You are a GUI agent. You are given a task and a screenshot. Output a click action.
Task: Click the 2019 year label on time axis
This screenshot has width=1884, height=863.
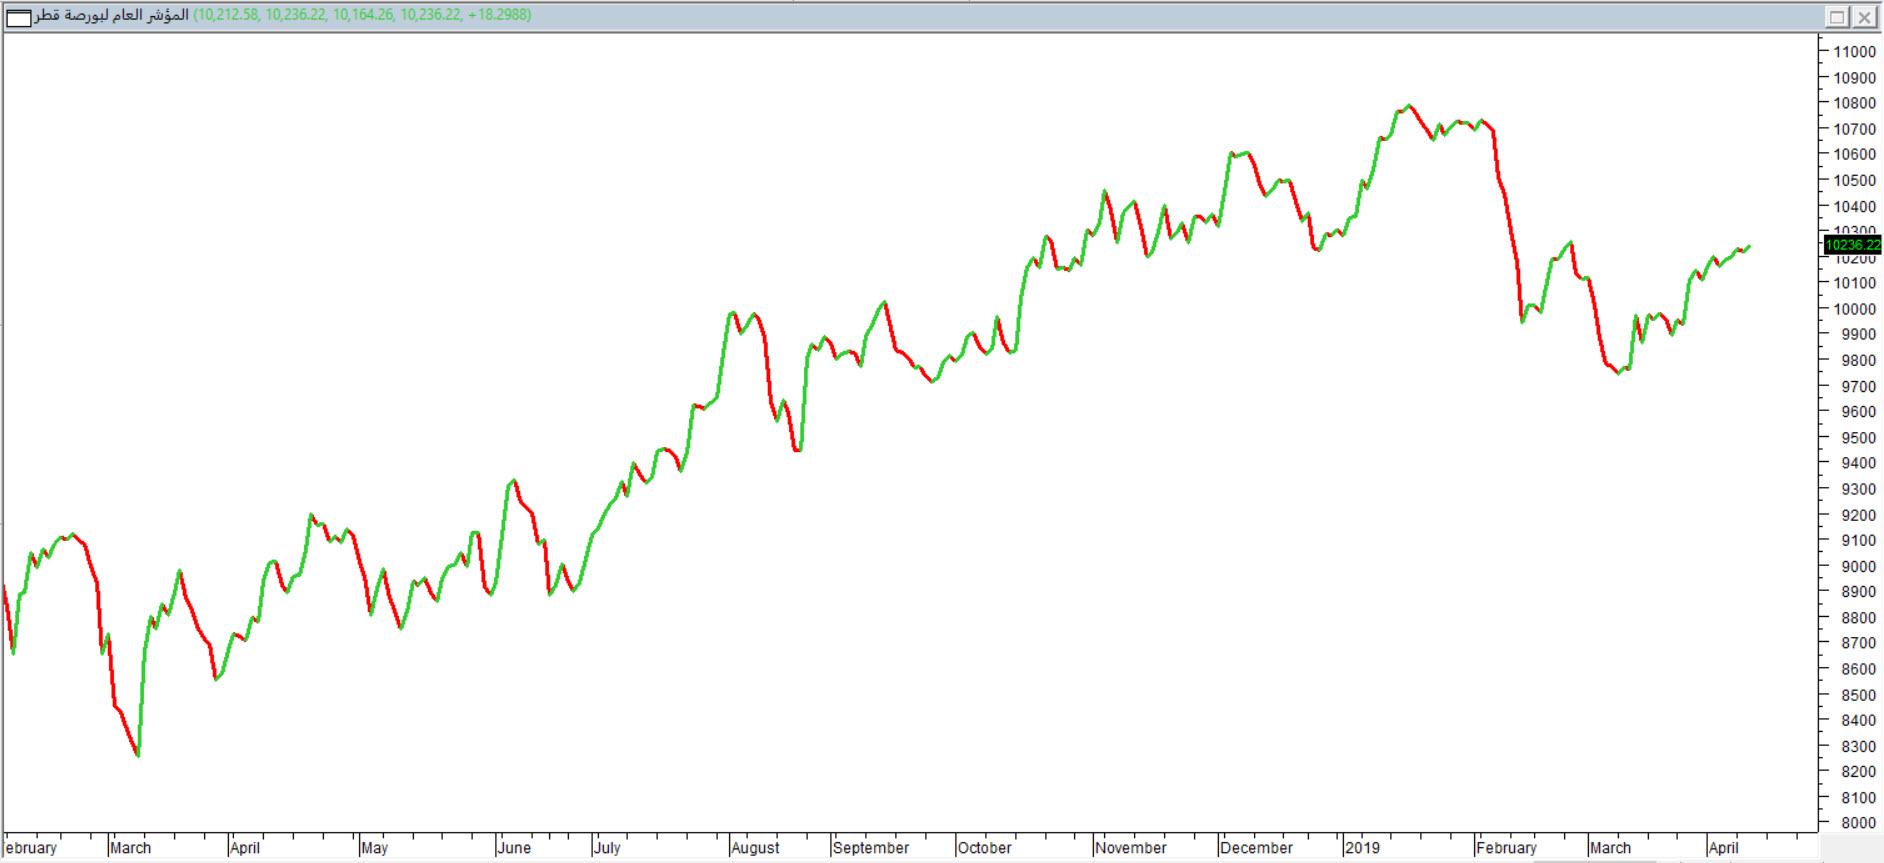(x=1362, y=848)
